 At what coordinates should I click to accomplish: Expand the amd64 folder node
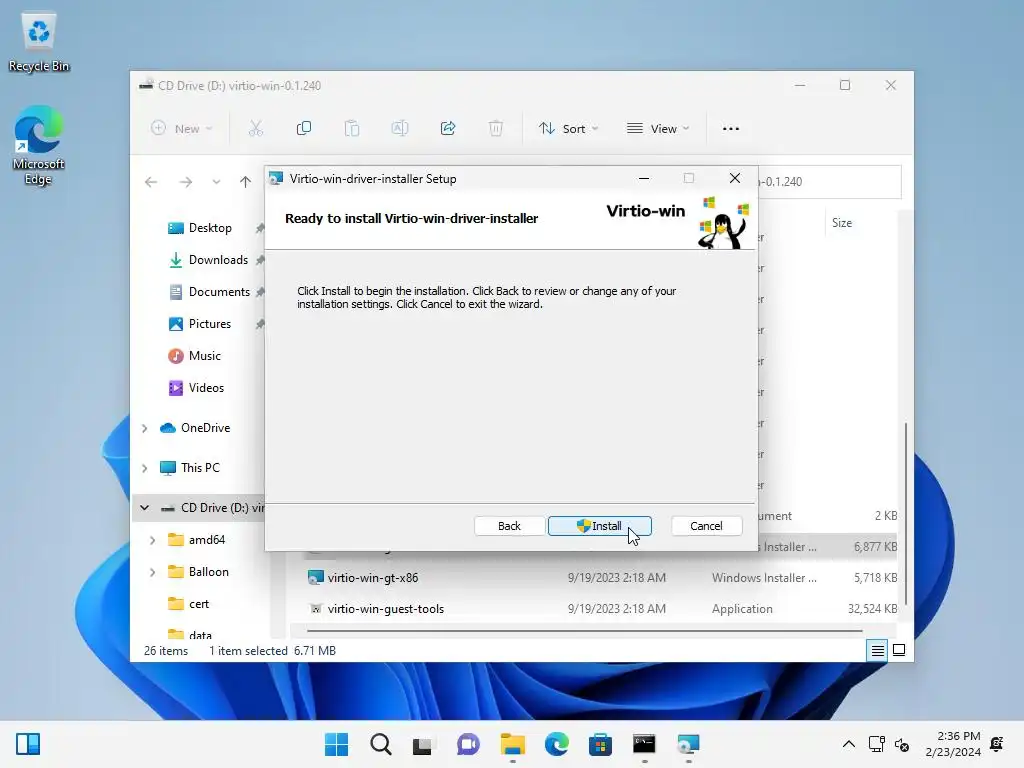(x=152, y=540)
